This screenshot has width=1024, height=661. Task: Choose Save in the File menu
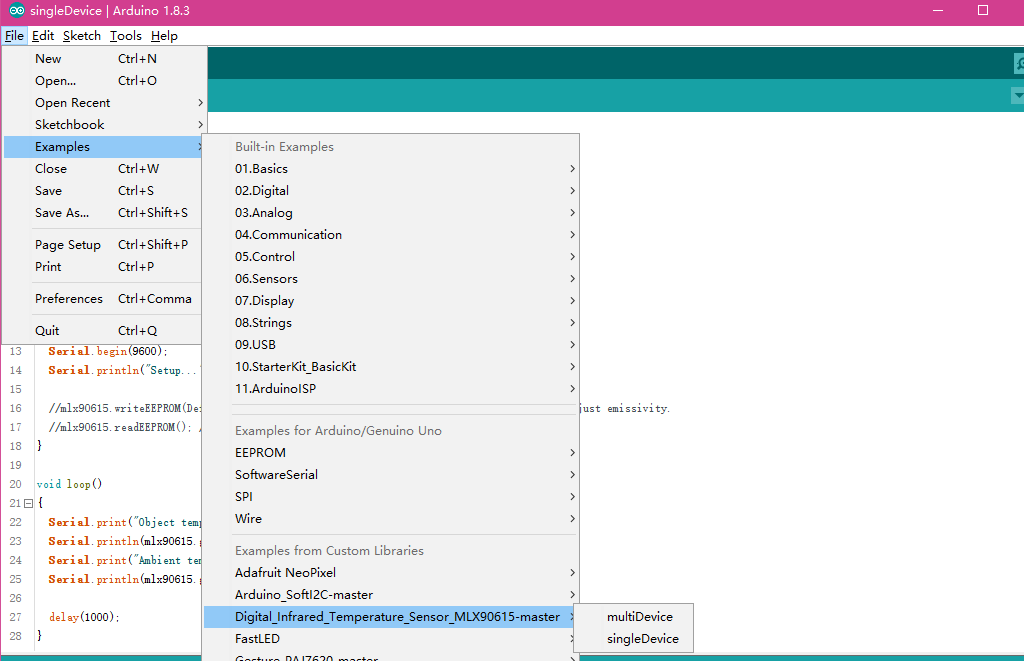coord(103,191)
